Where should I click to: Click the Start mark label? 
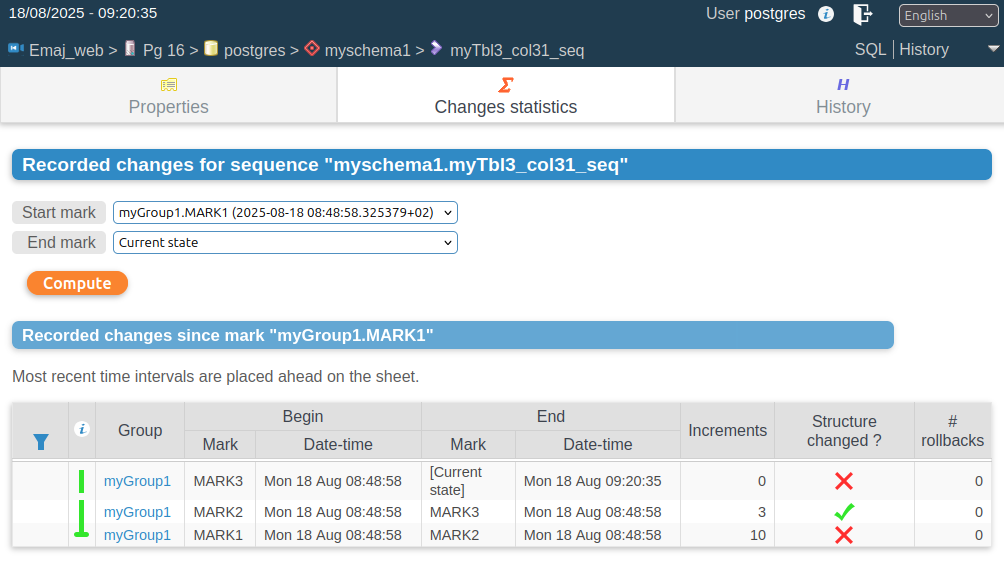pos(59,213)
